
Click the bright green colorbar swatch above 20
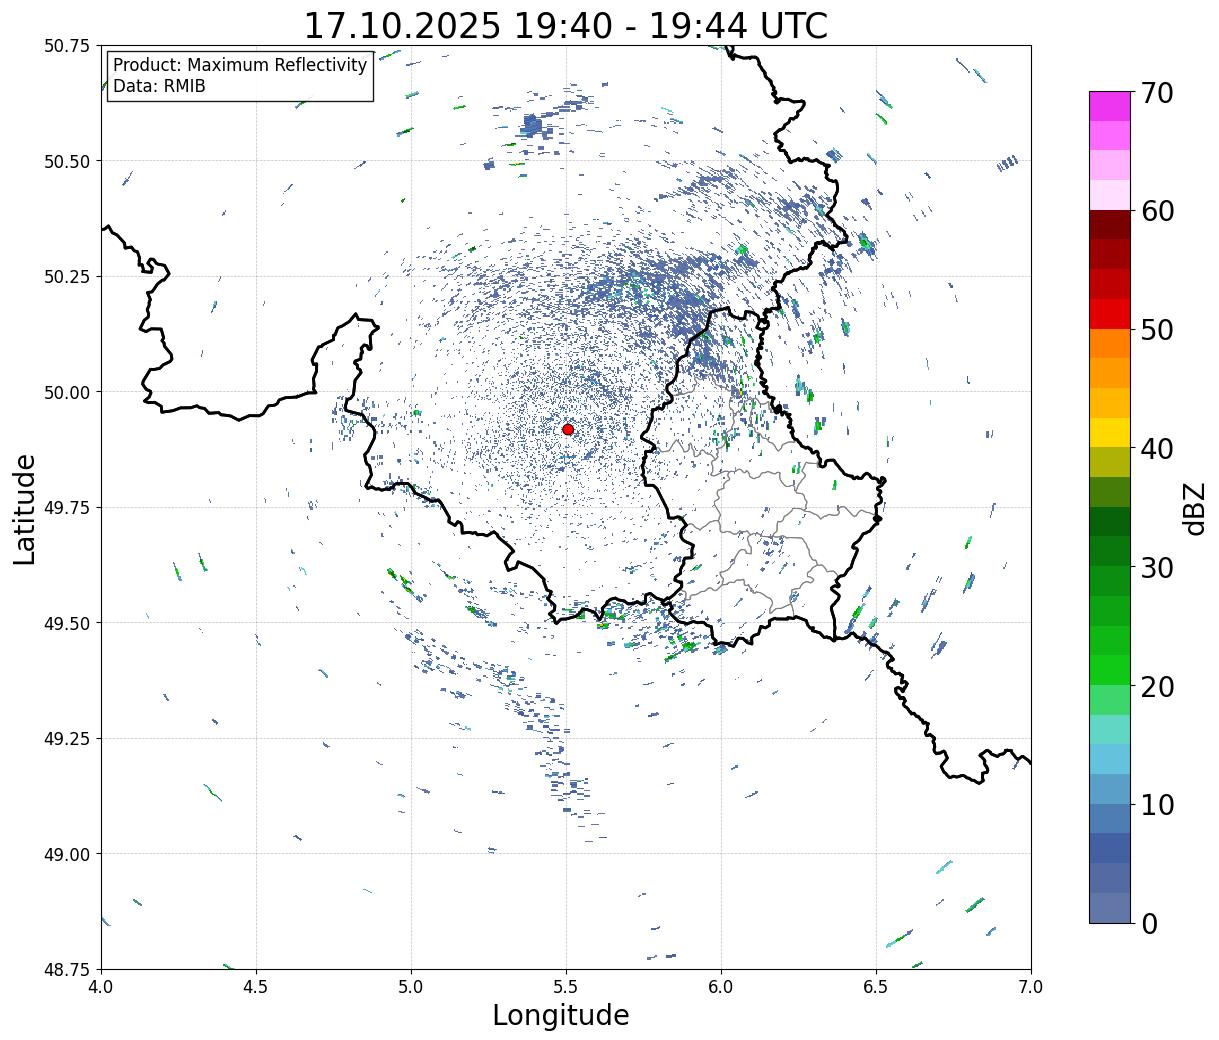point(1110,670)
